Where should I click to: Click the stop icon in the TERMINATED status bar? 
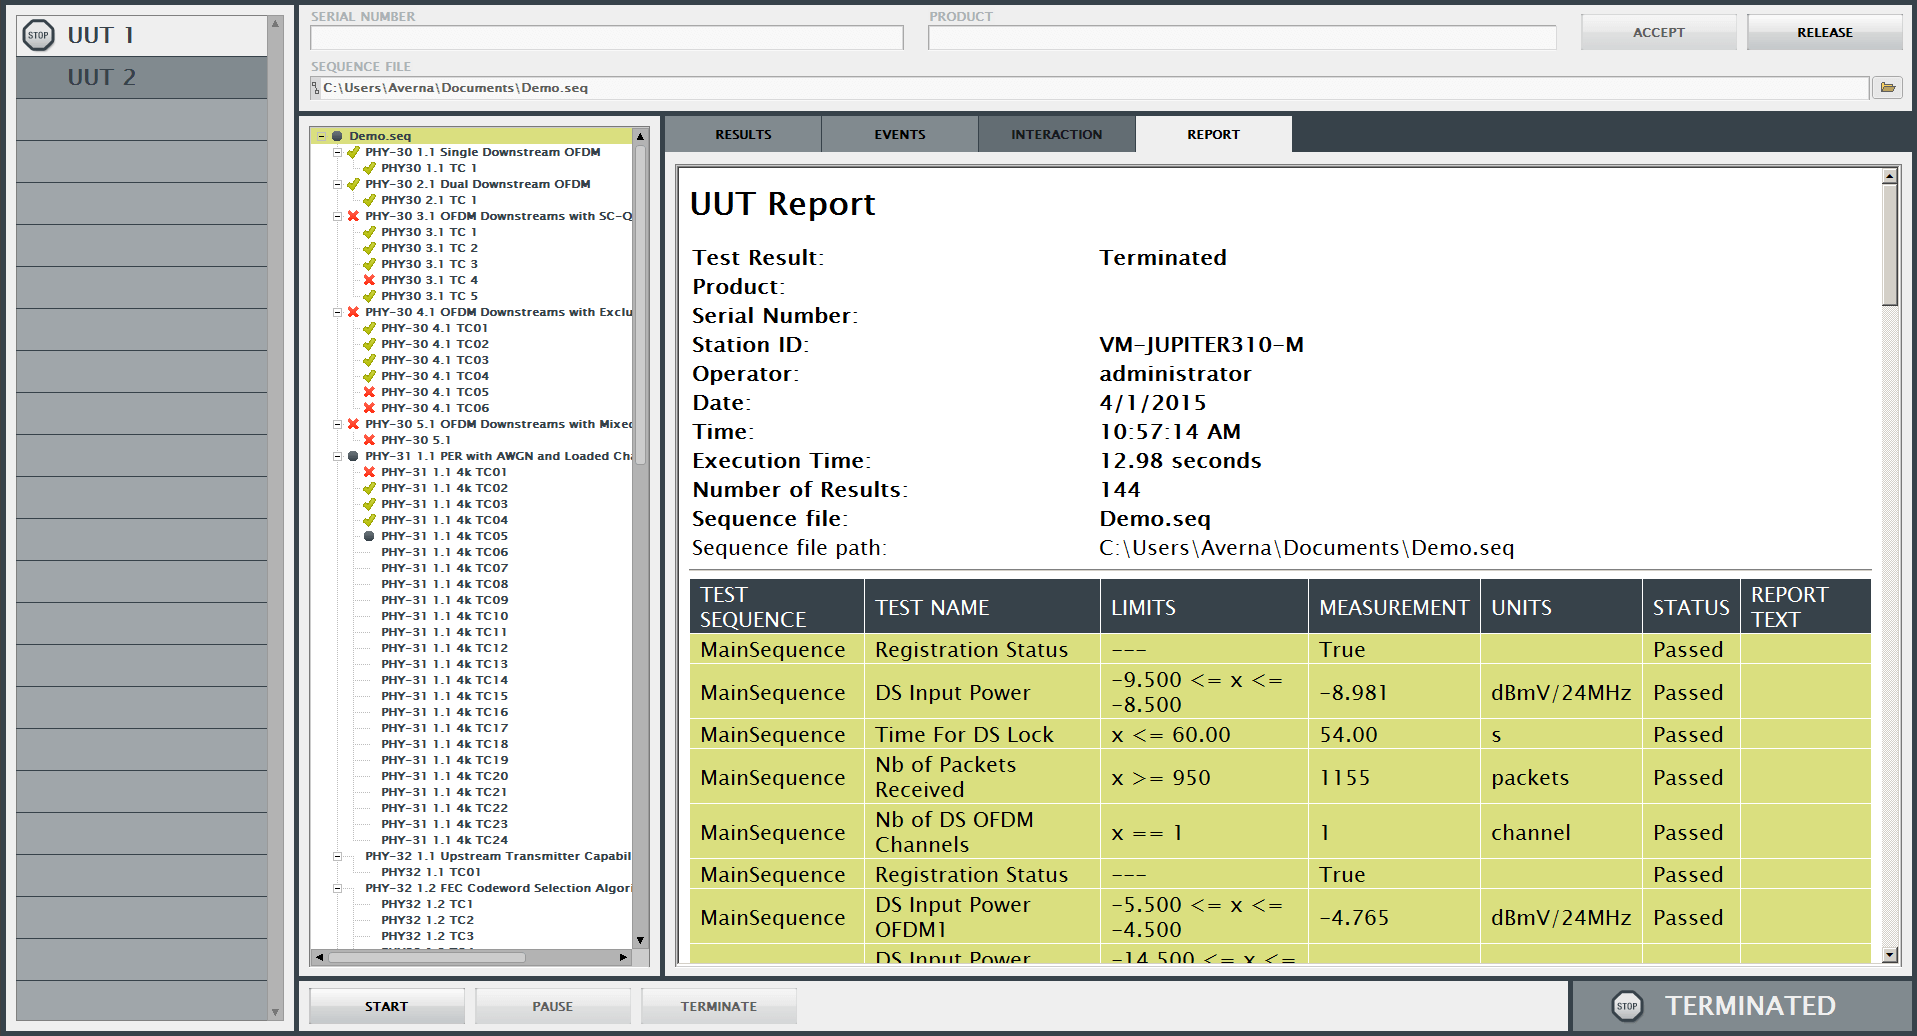tap(1627, 1006)
